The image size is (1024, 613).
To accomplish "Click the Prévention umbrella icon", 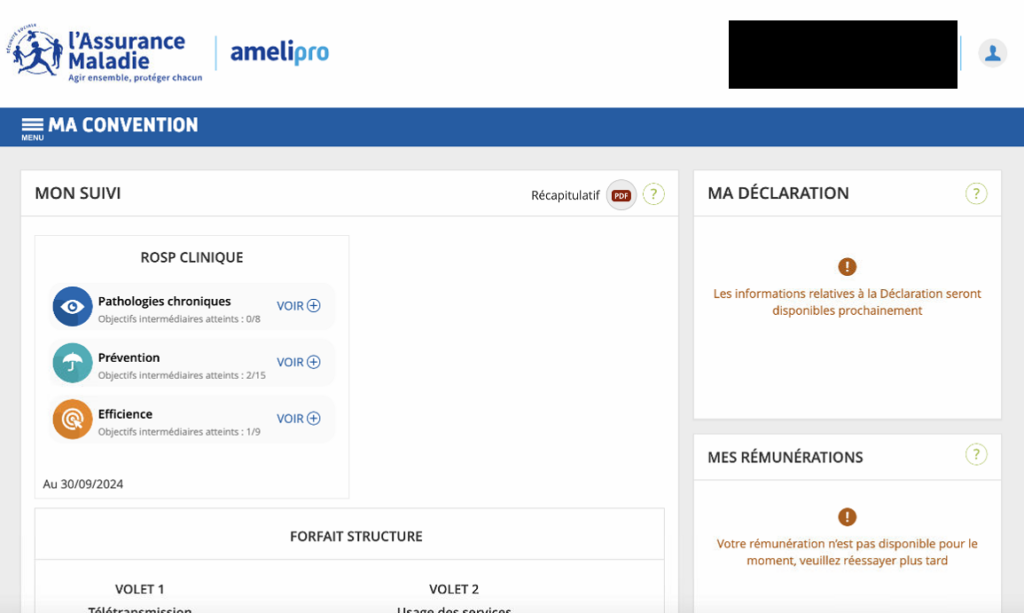I will click(72, 362).
